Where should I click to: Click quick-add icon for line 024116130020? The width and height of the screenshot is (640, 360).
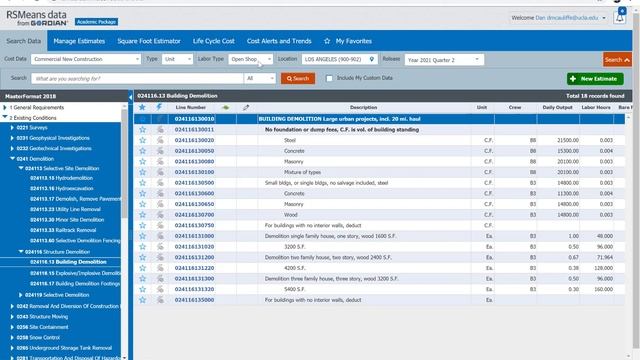(x=160, y=140)
